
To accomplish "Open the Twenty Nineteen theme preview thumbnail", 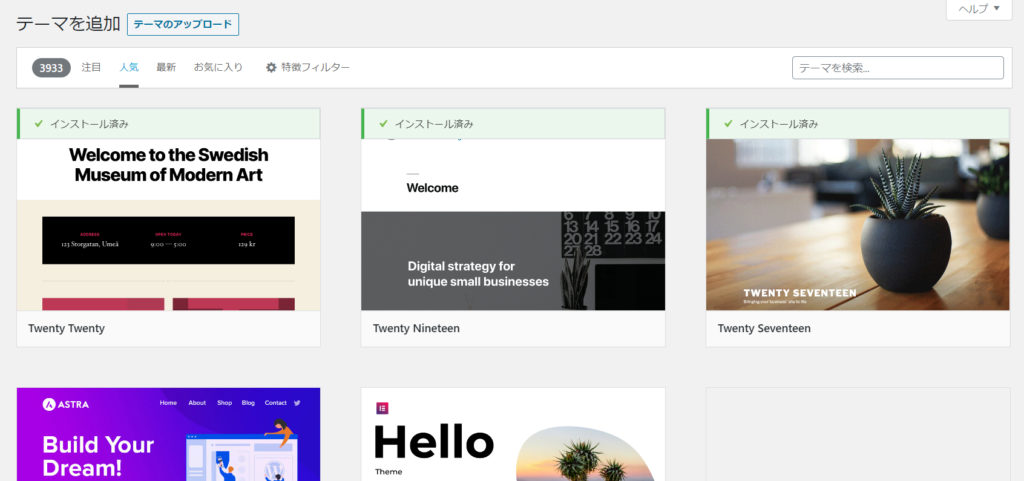I will pyautogui.click(x=513, y=225).
